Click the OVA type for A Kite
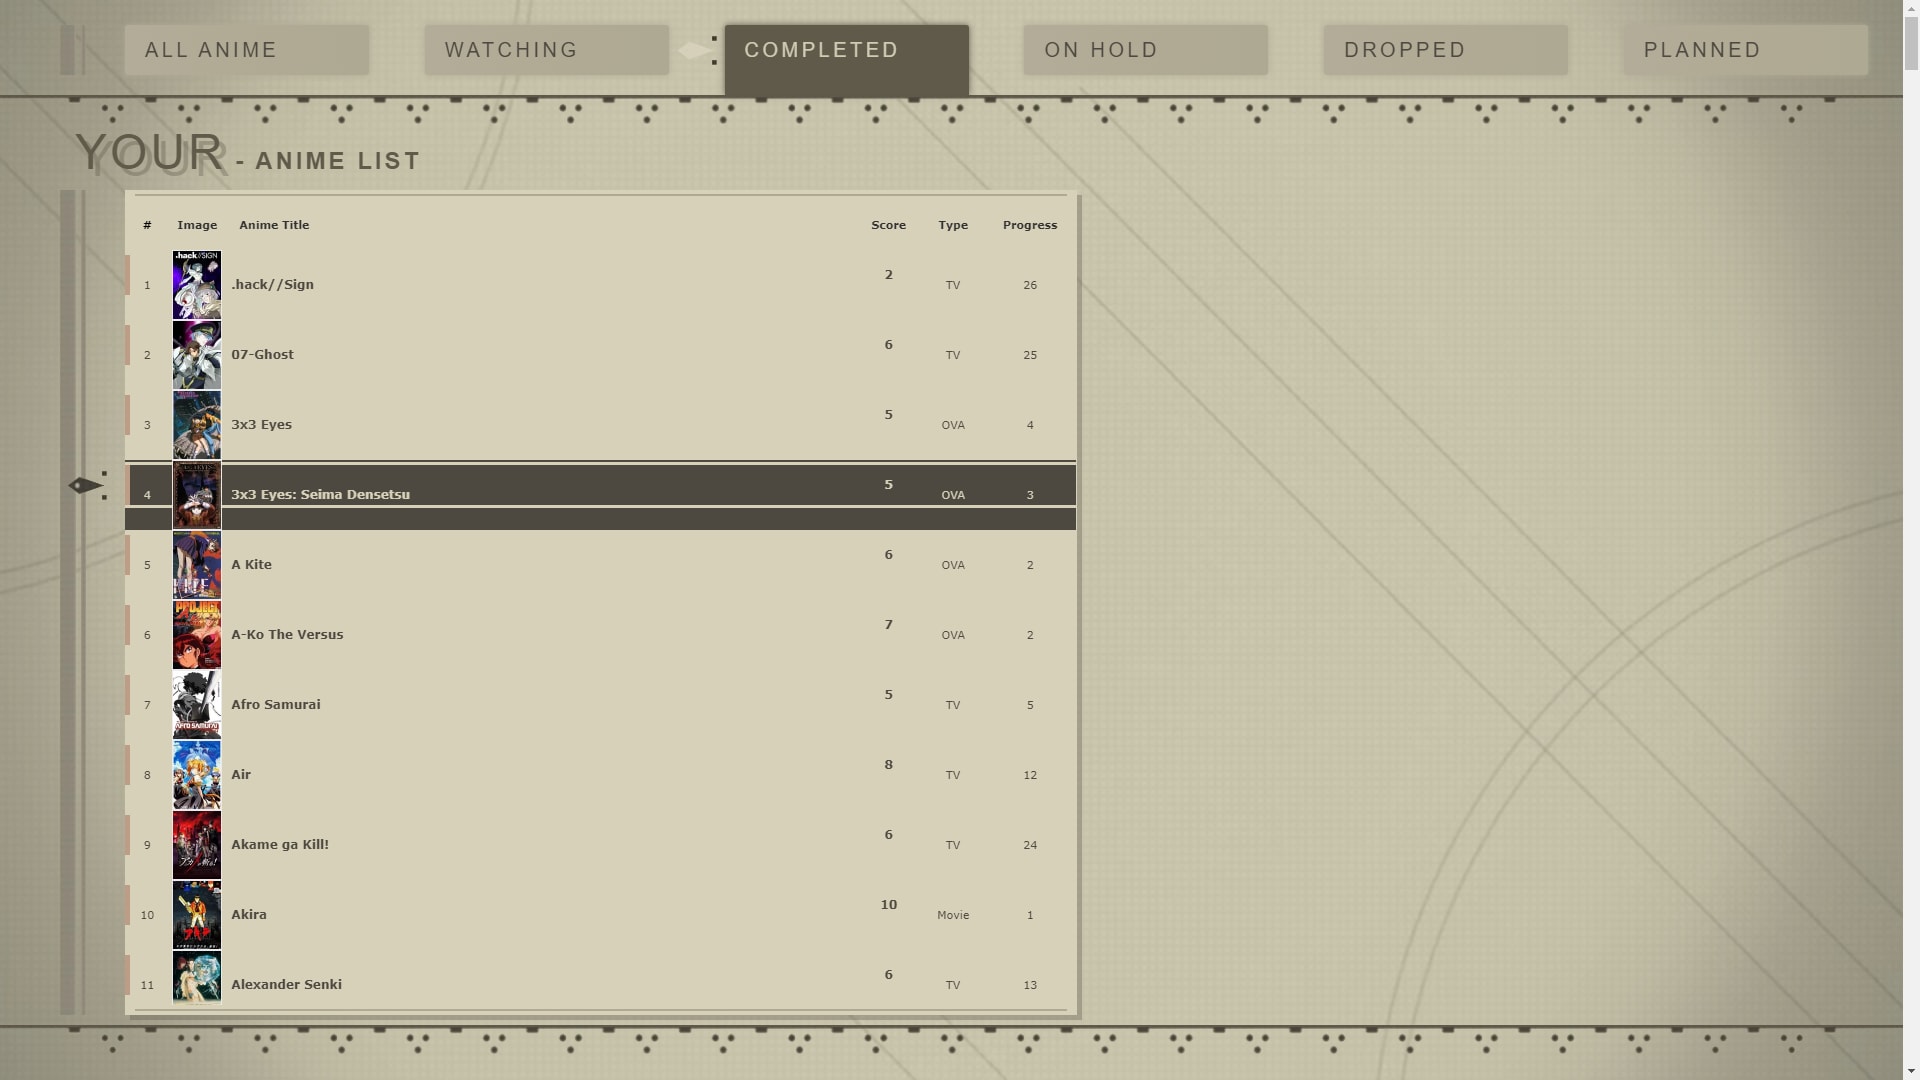Image resolution: width=1920 pixels, height=1080 pixels. pyautogui.click(x=953, y=565)
